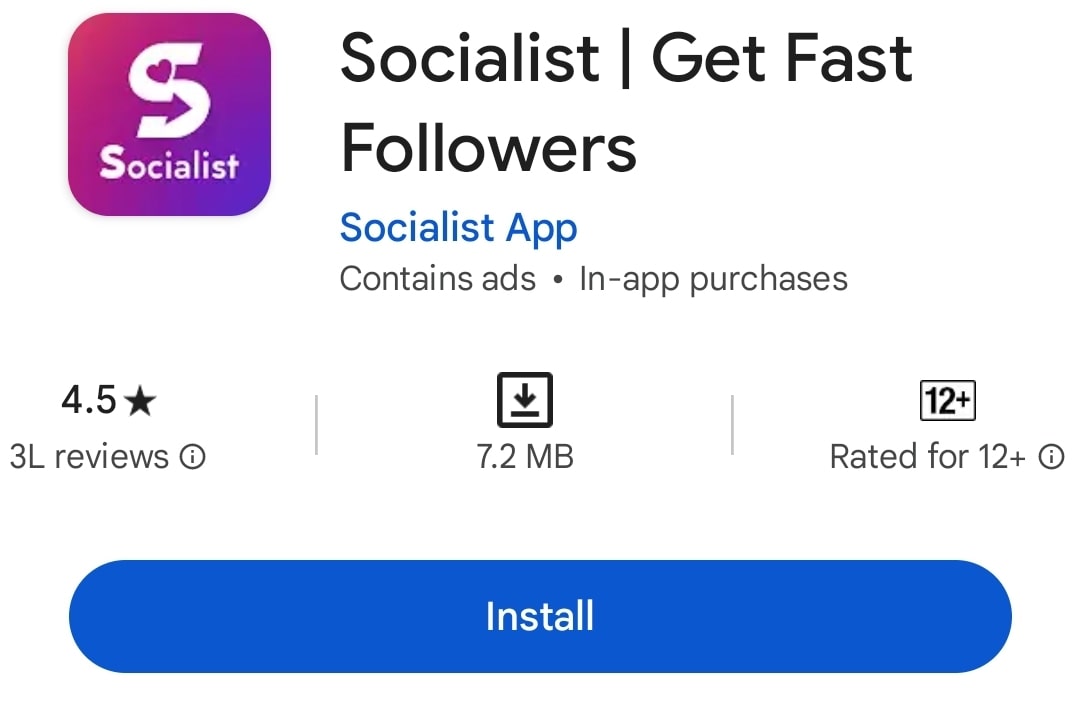Click the divider between reviews and size

[316, 424]
